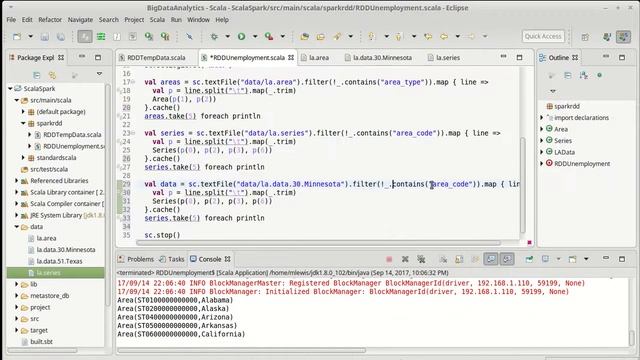The image size is (640, 360).
Task: Click the green Run button icon
Action: tap(242, 36)
